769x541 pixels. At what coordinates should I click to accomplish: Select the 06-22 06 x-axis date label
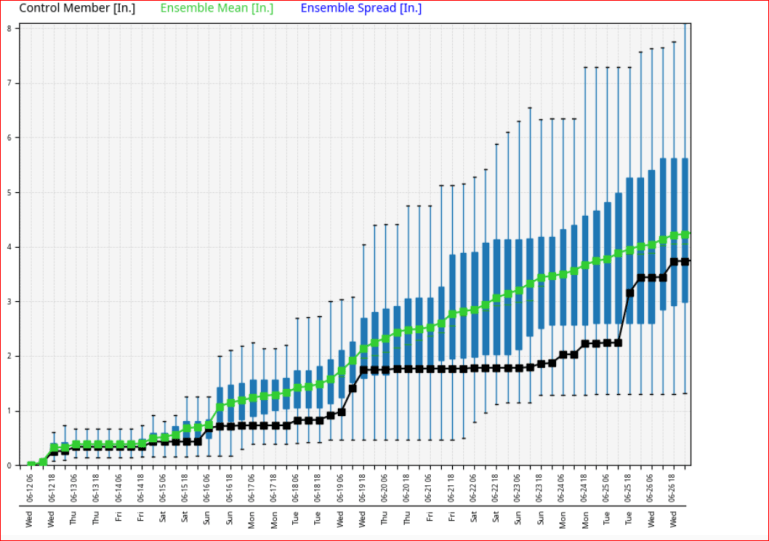[x=475, y=487]
